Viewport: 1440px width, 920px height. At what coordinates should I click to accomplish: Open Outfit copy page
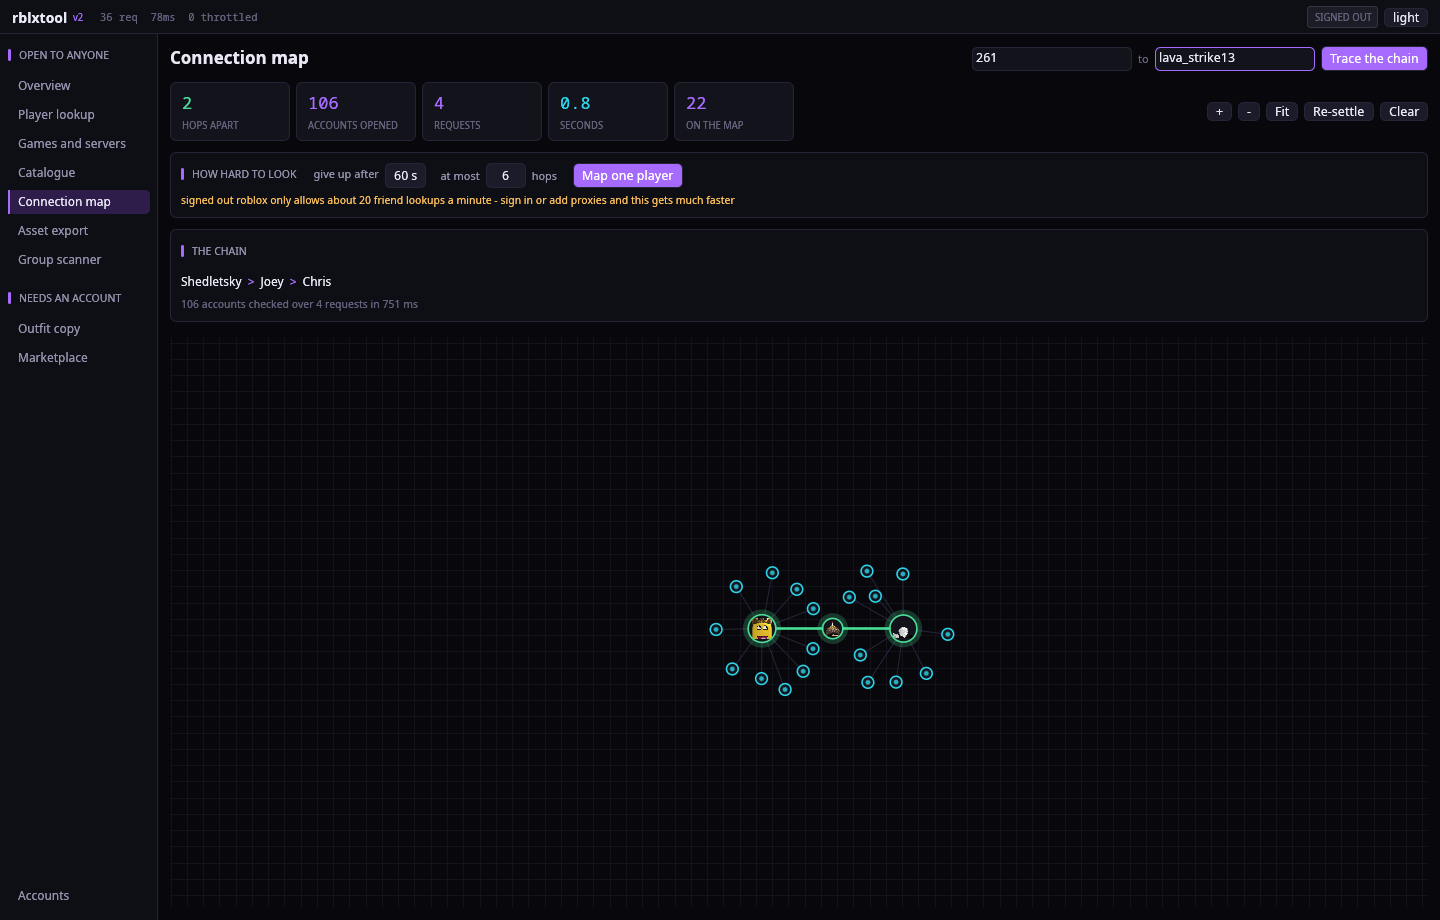(79, 329)
